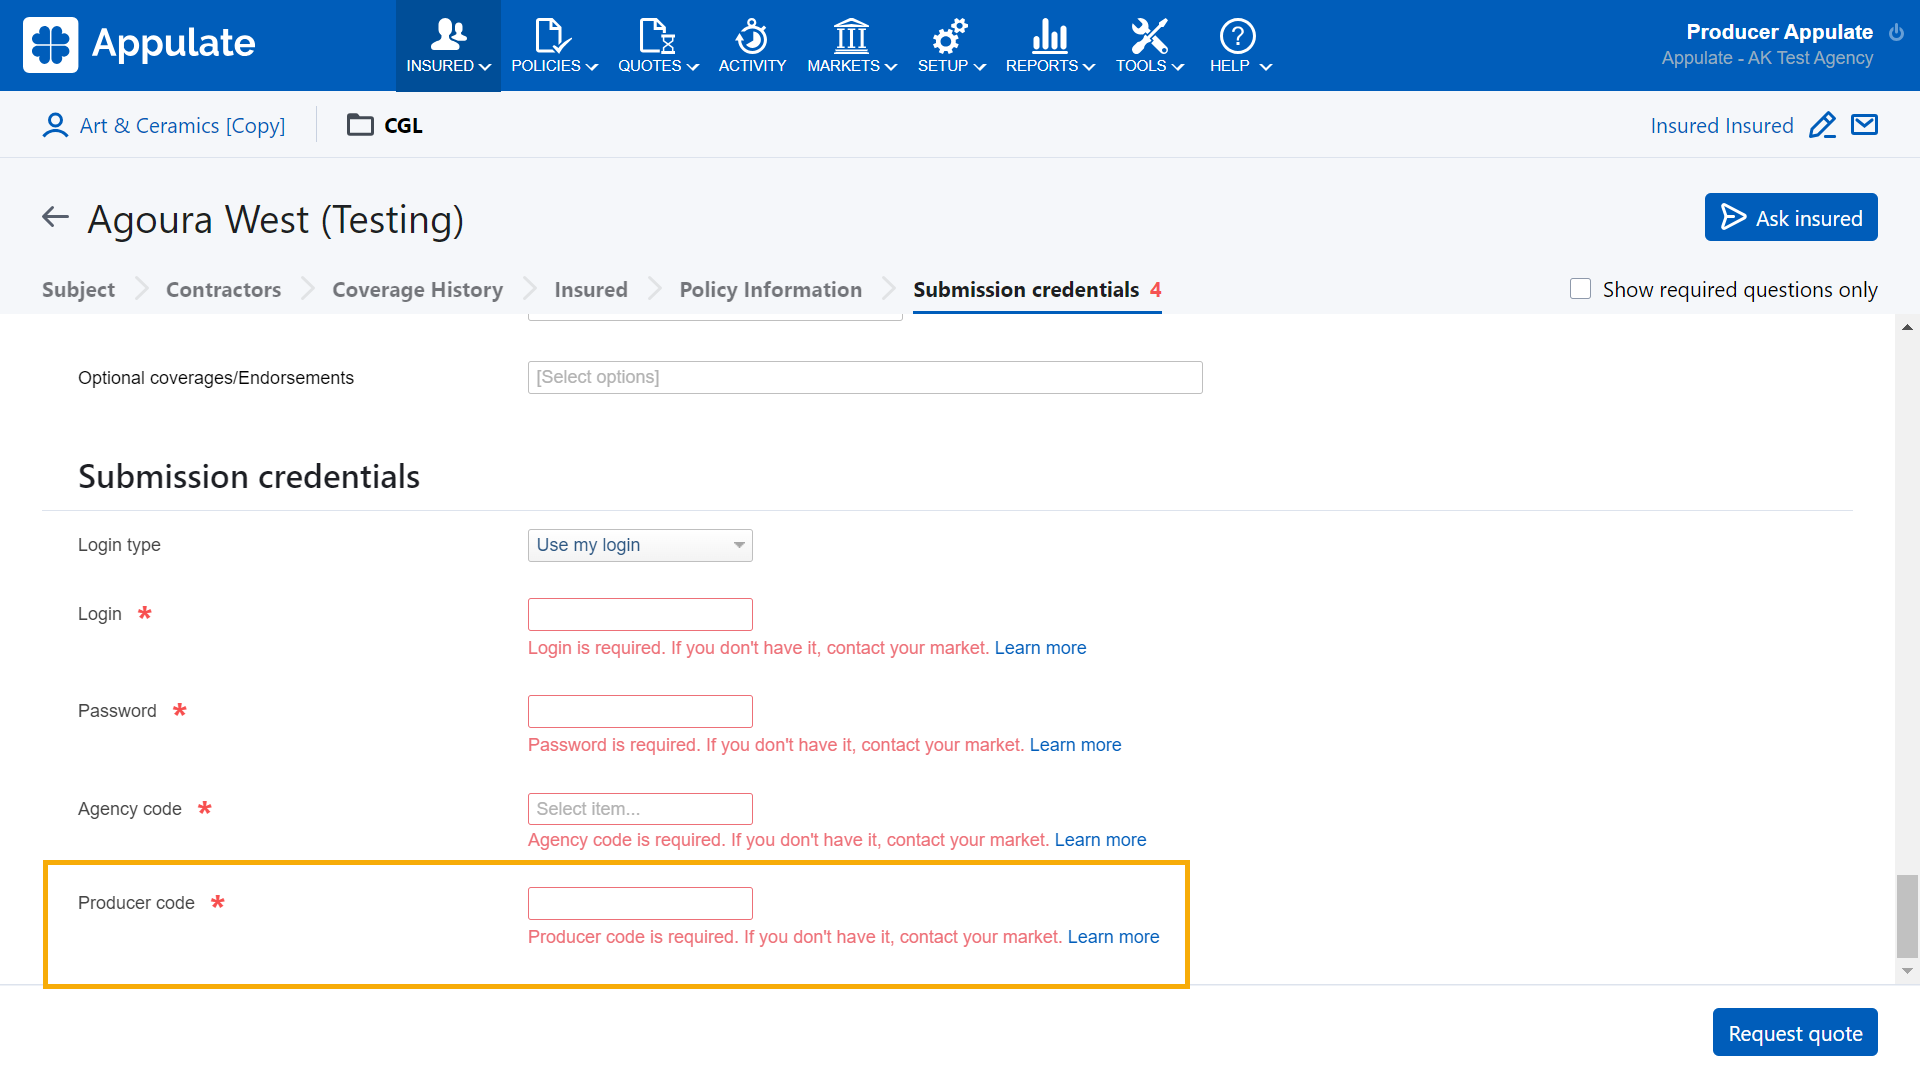
Task: Click the Appulate clover logo icon
Action: pyautogui.click(x=51, y=45)
